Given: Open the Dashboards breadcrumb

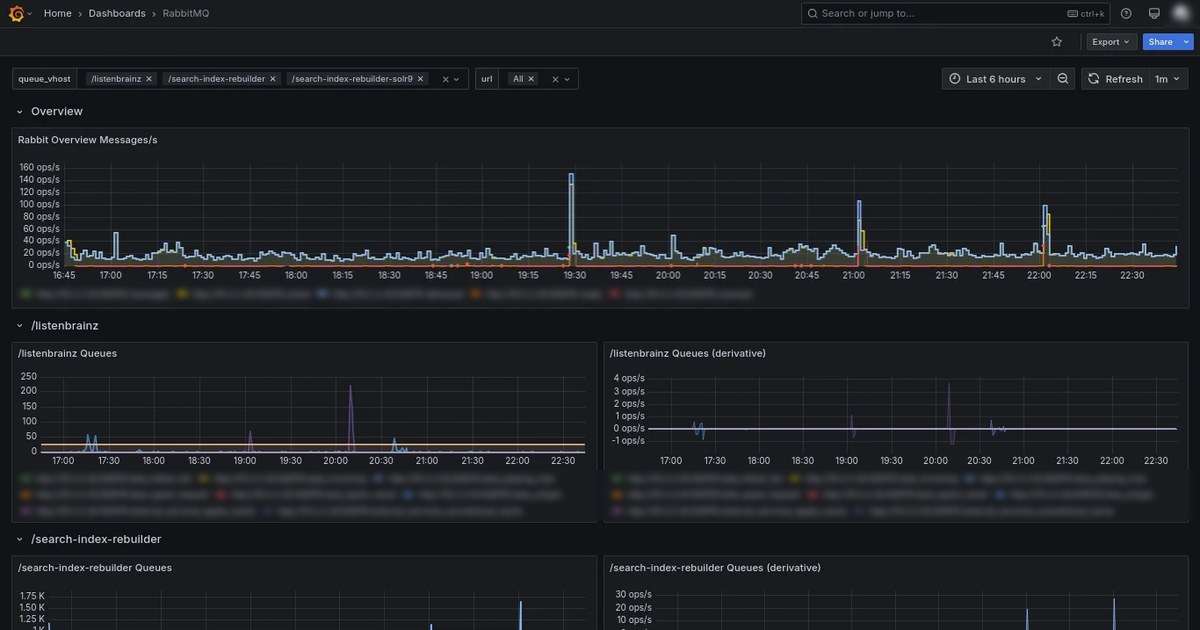Looking at the screenshot, I should pos(116,13).
